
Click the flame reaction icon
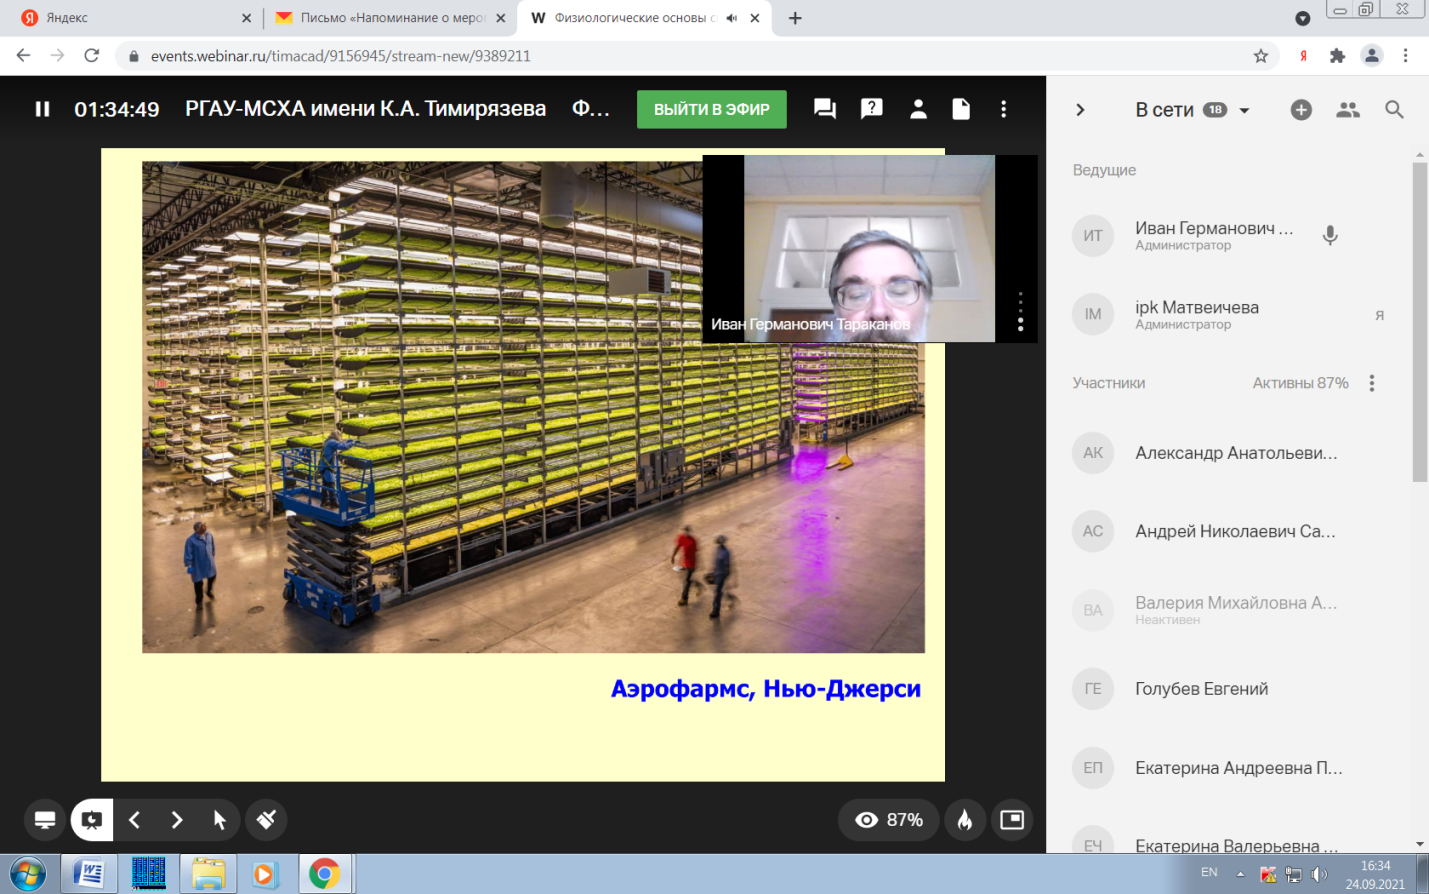click(x=965, y=820)
